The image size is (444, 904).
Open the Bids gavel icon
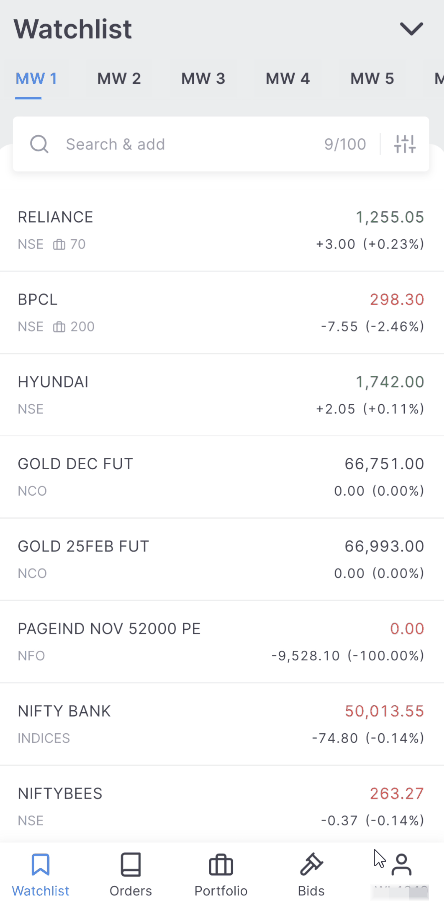point(311,865)
